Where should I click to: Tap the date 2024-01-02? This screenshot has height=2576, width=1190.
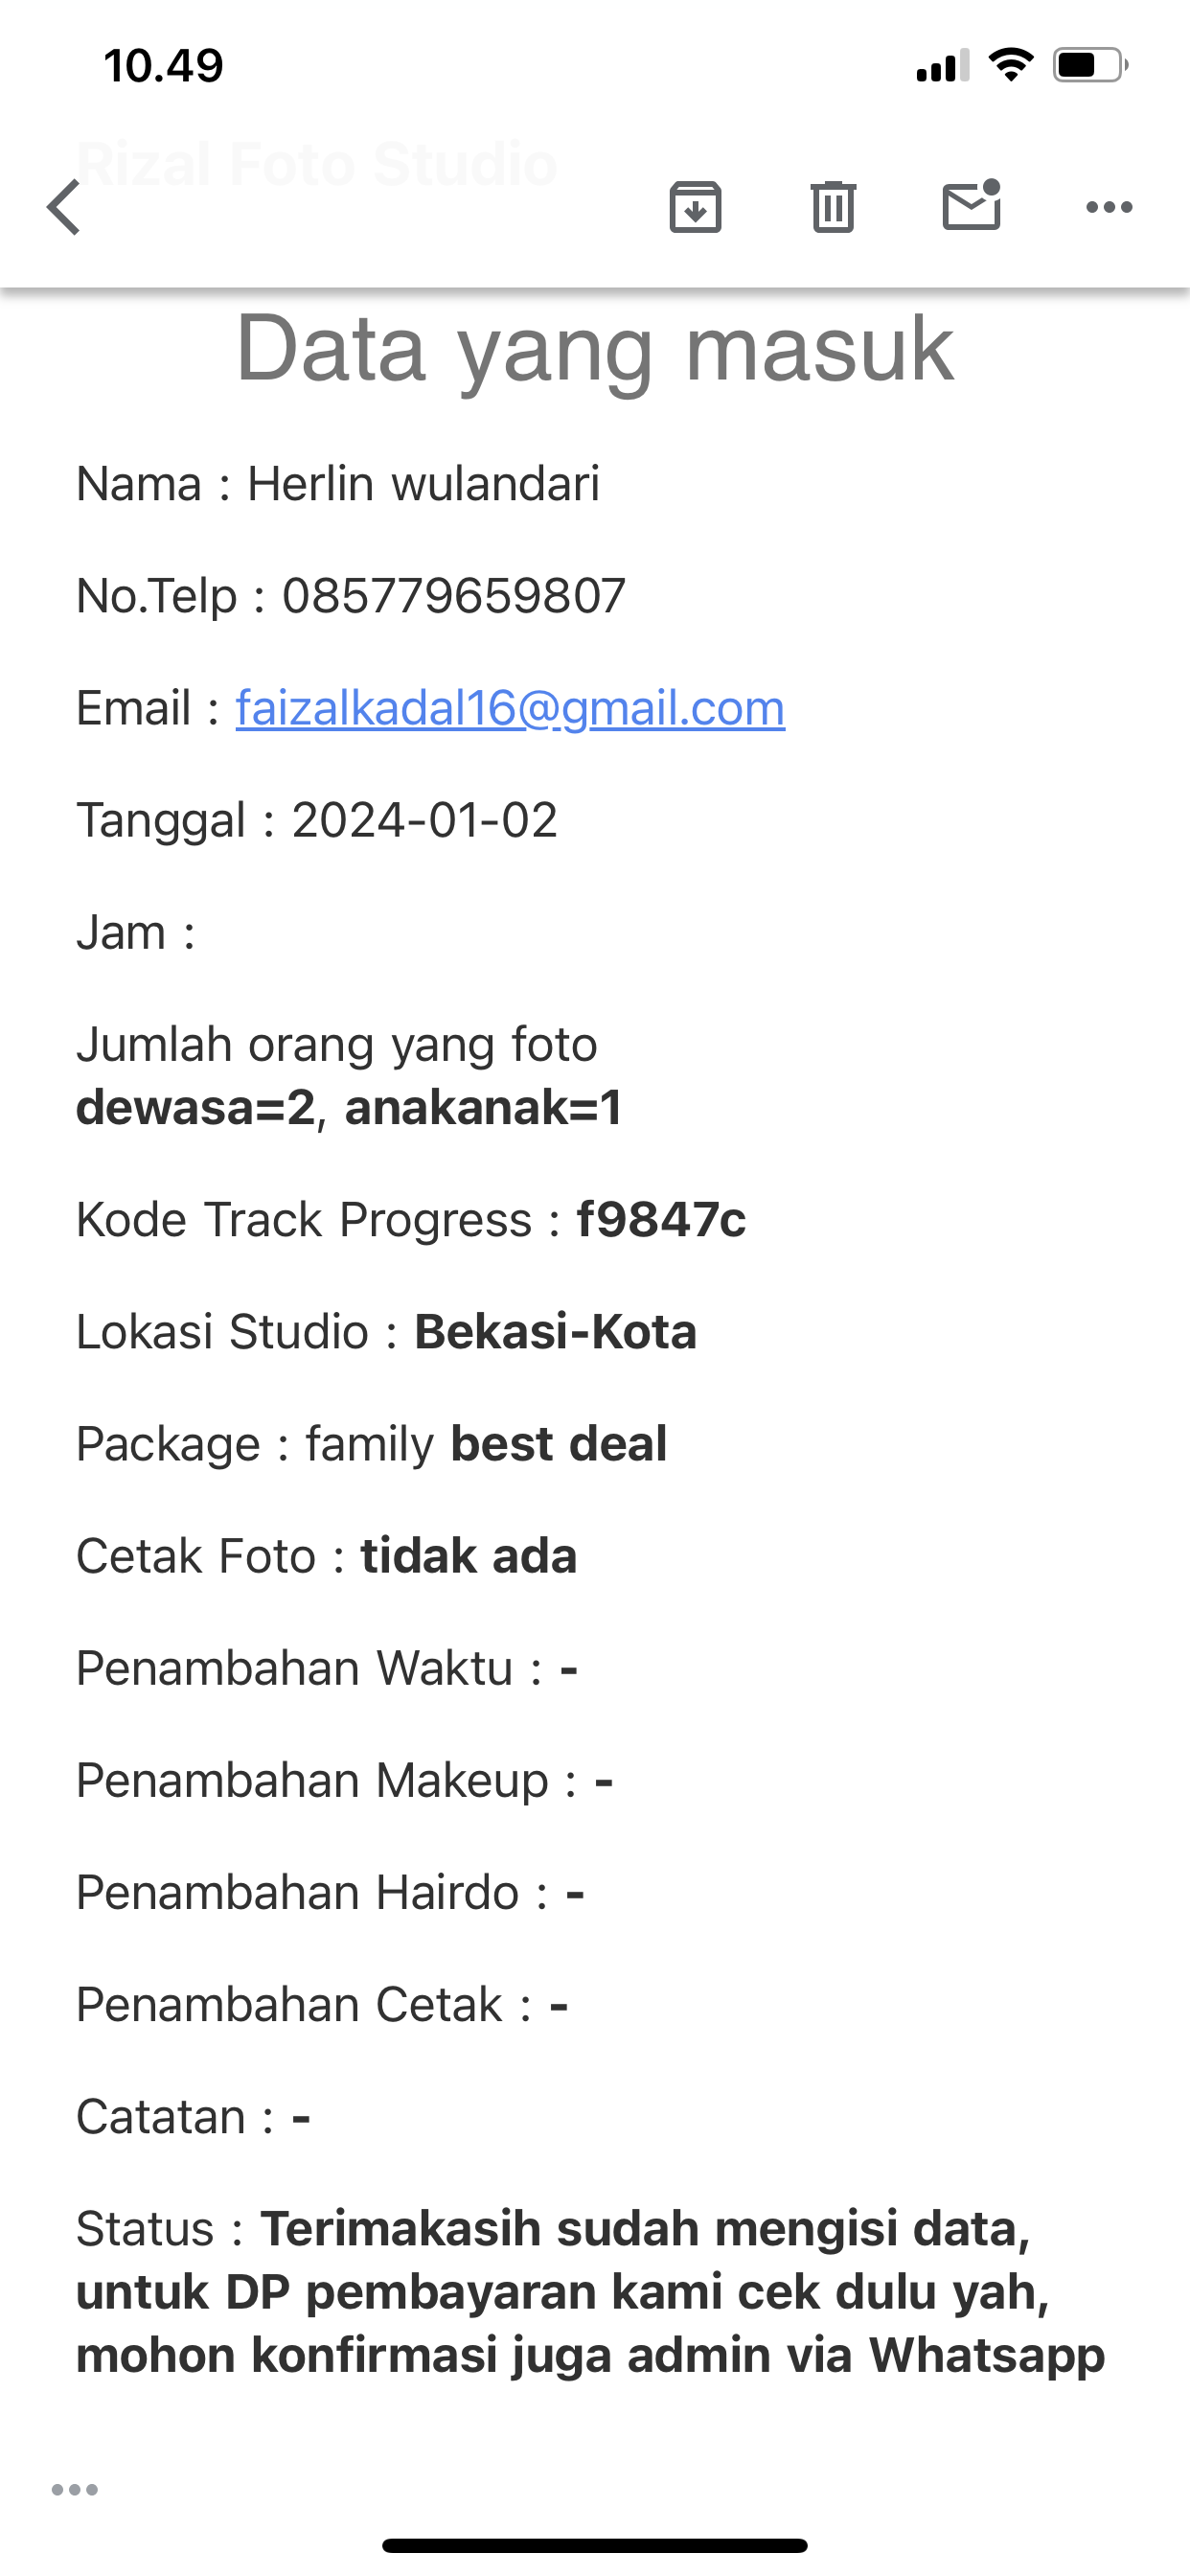[x=424, y=820]
